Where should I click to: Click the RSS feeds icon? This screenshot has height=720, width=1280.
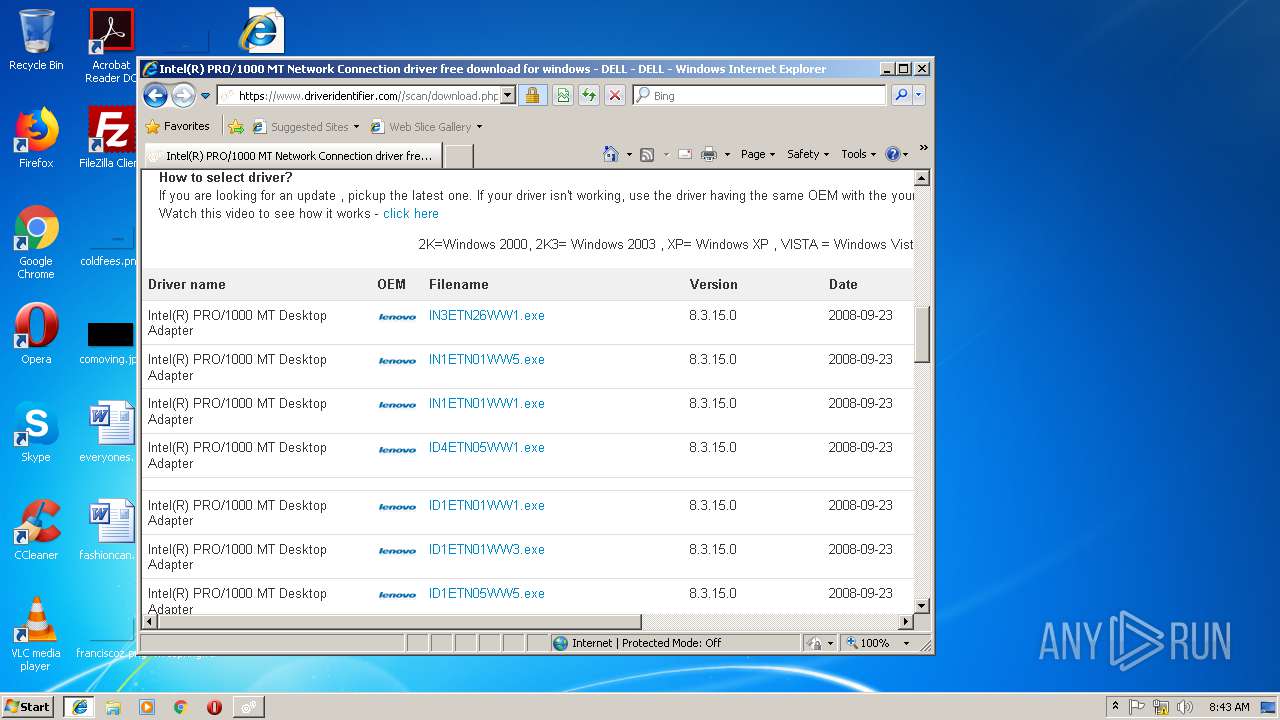pos(647,154)
